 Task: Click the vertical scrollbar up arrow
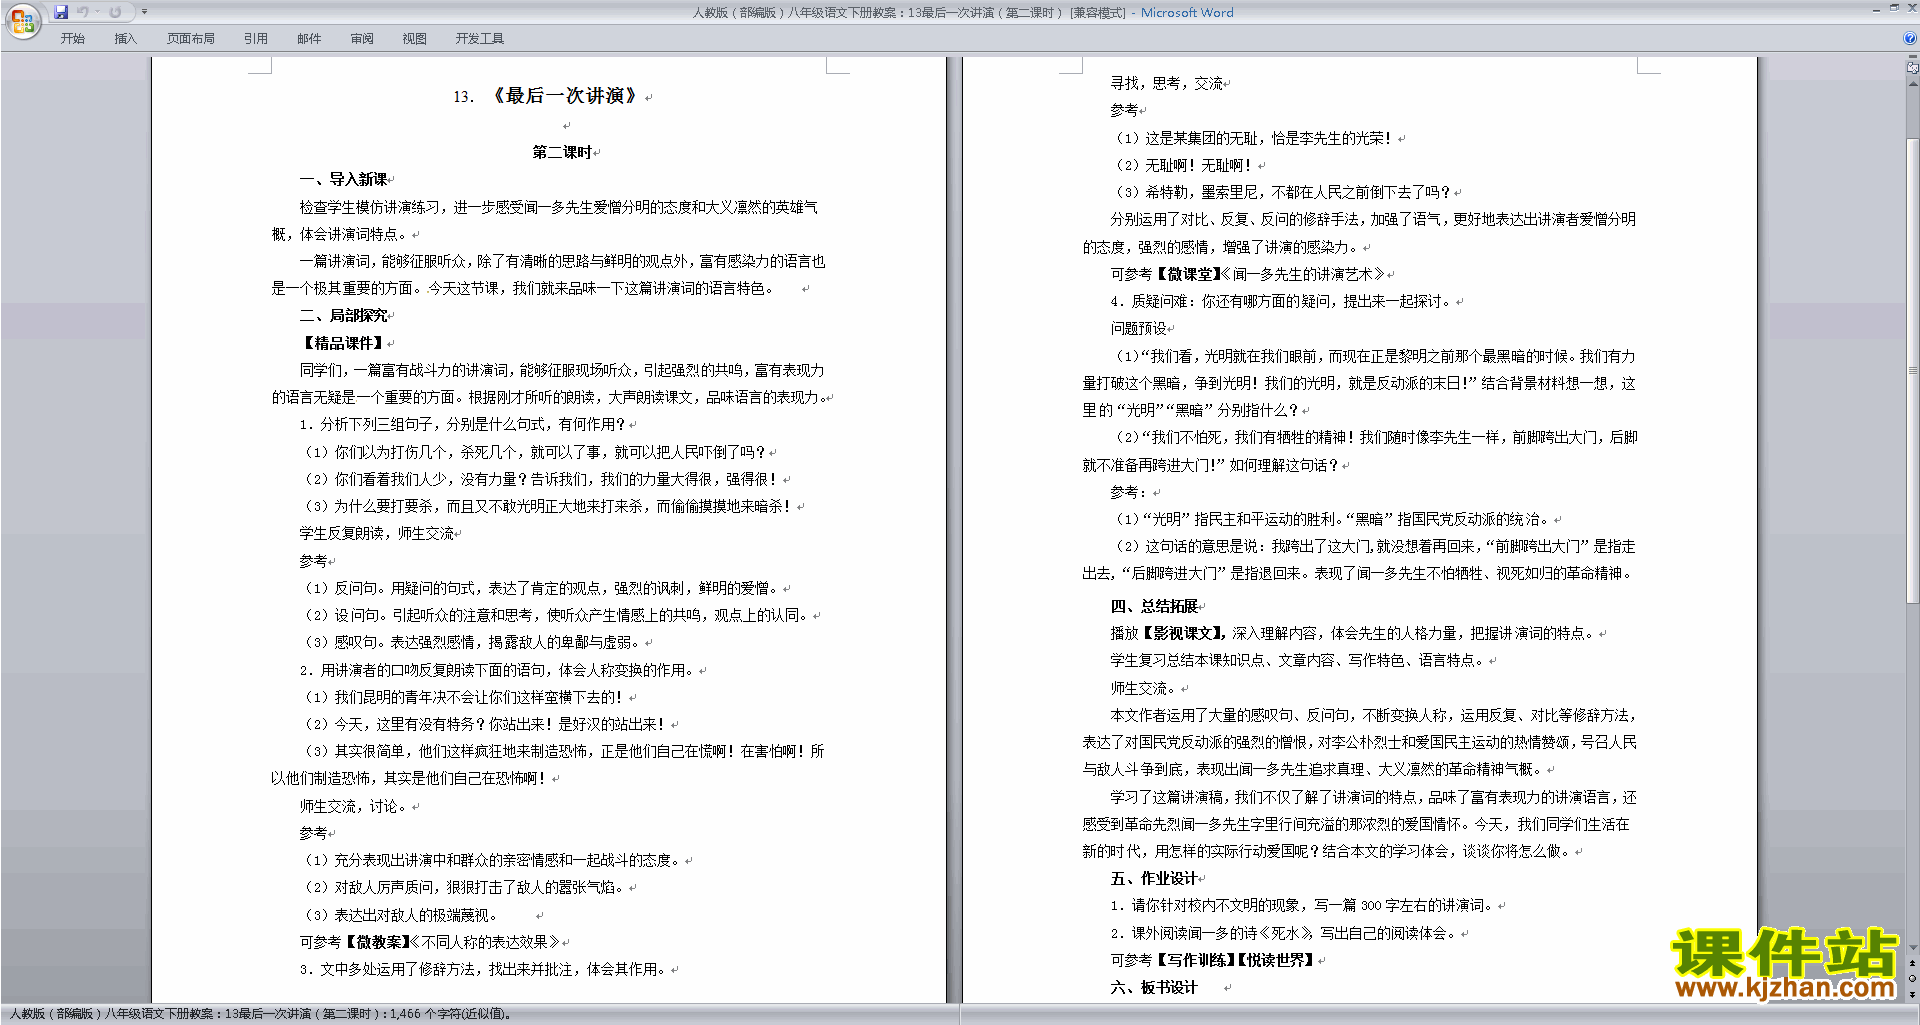click(1913, 84)
